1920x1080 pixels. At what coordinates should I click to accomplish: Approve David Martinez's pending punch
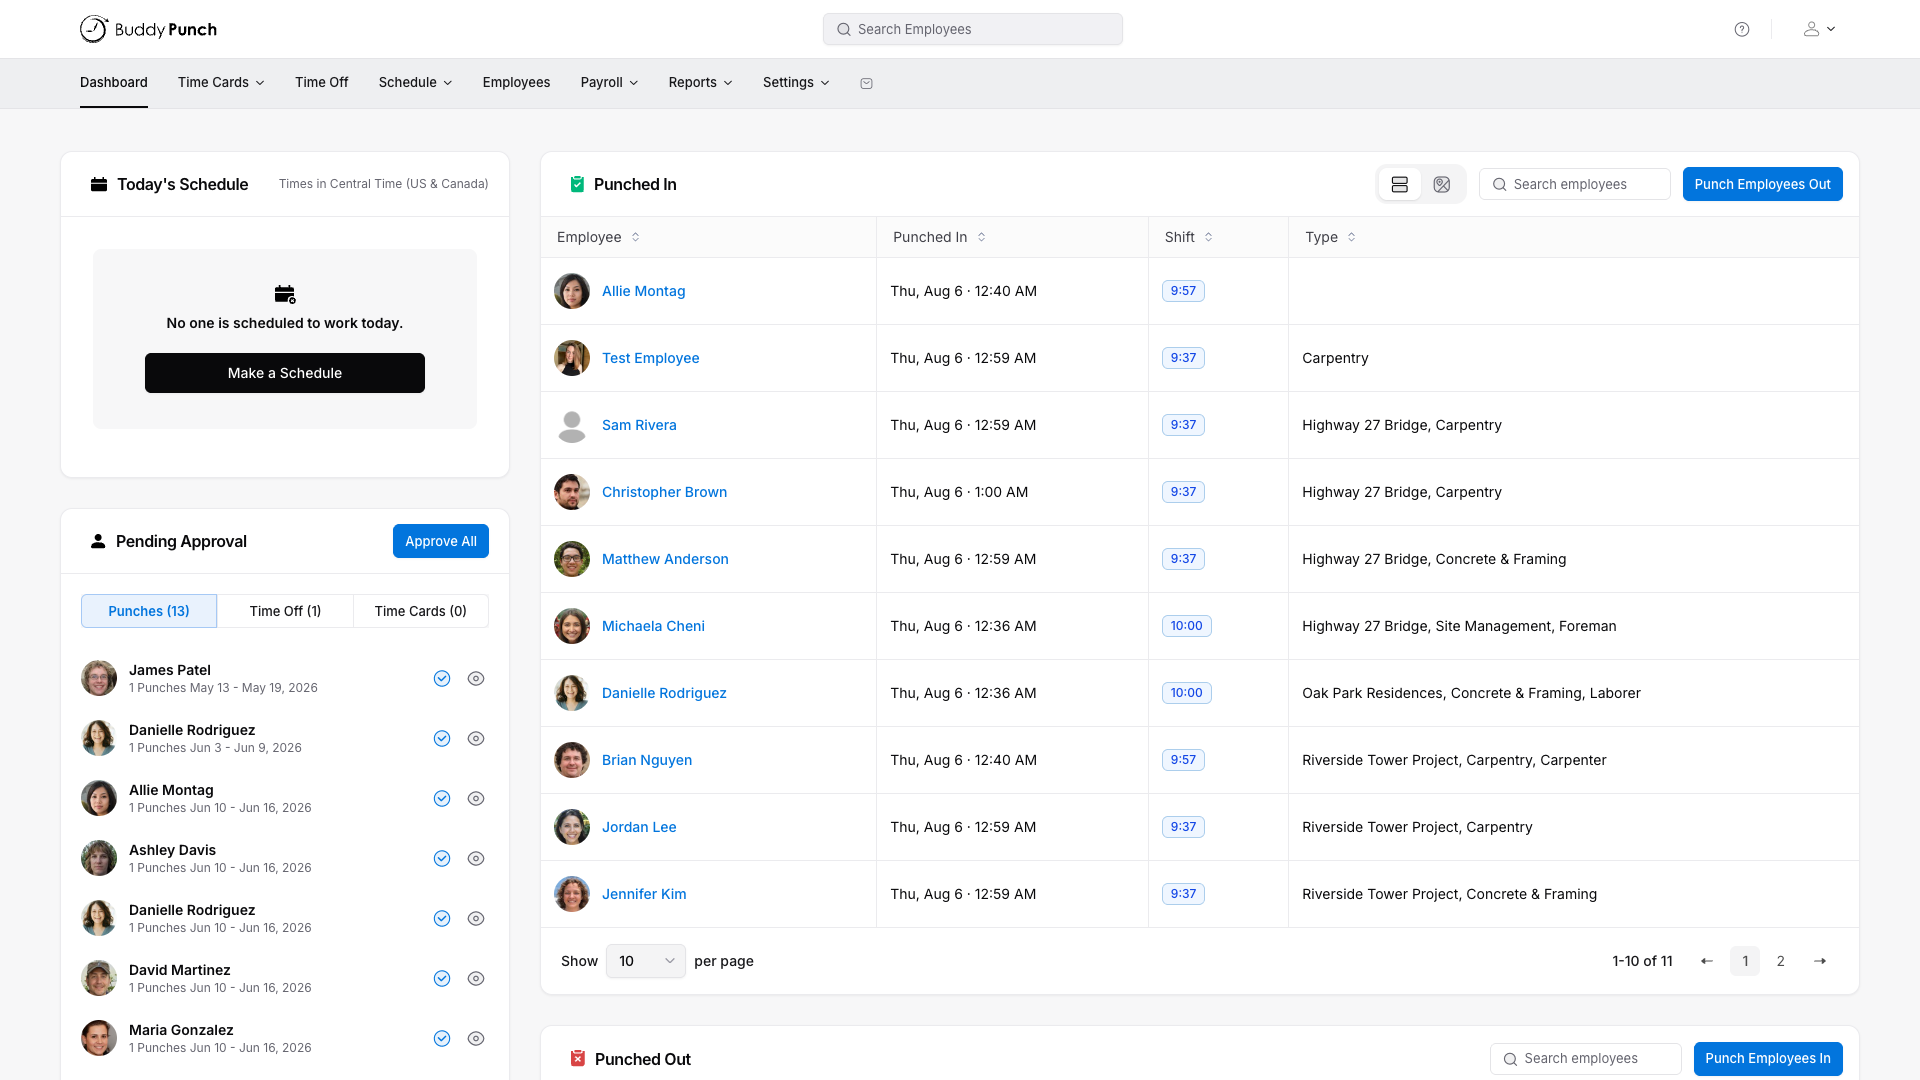pos(442,978)
